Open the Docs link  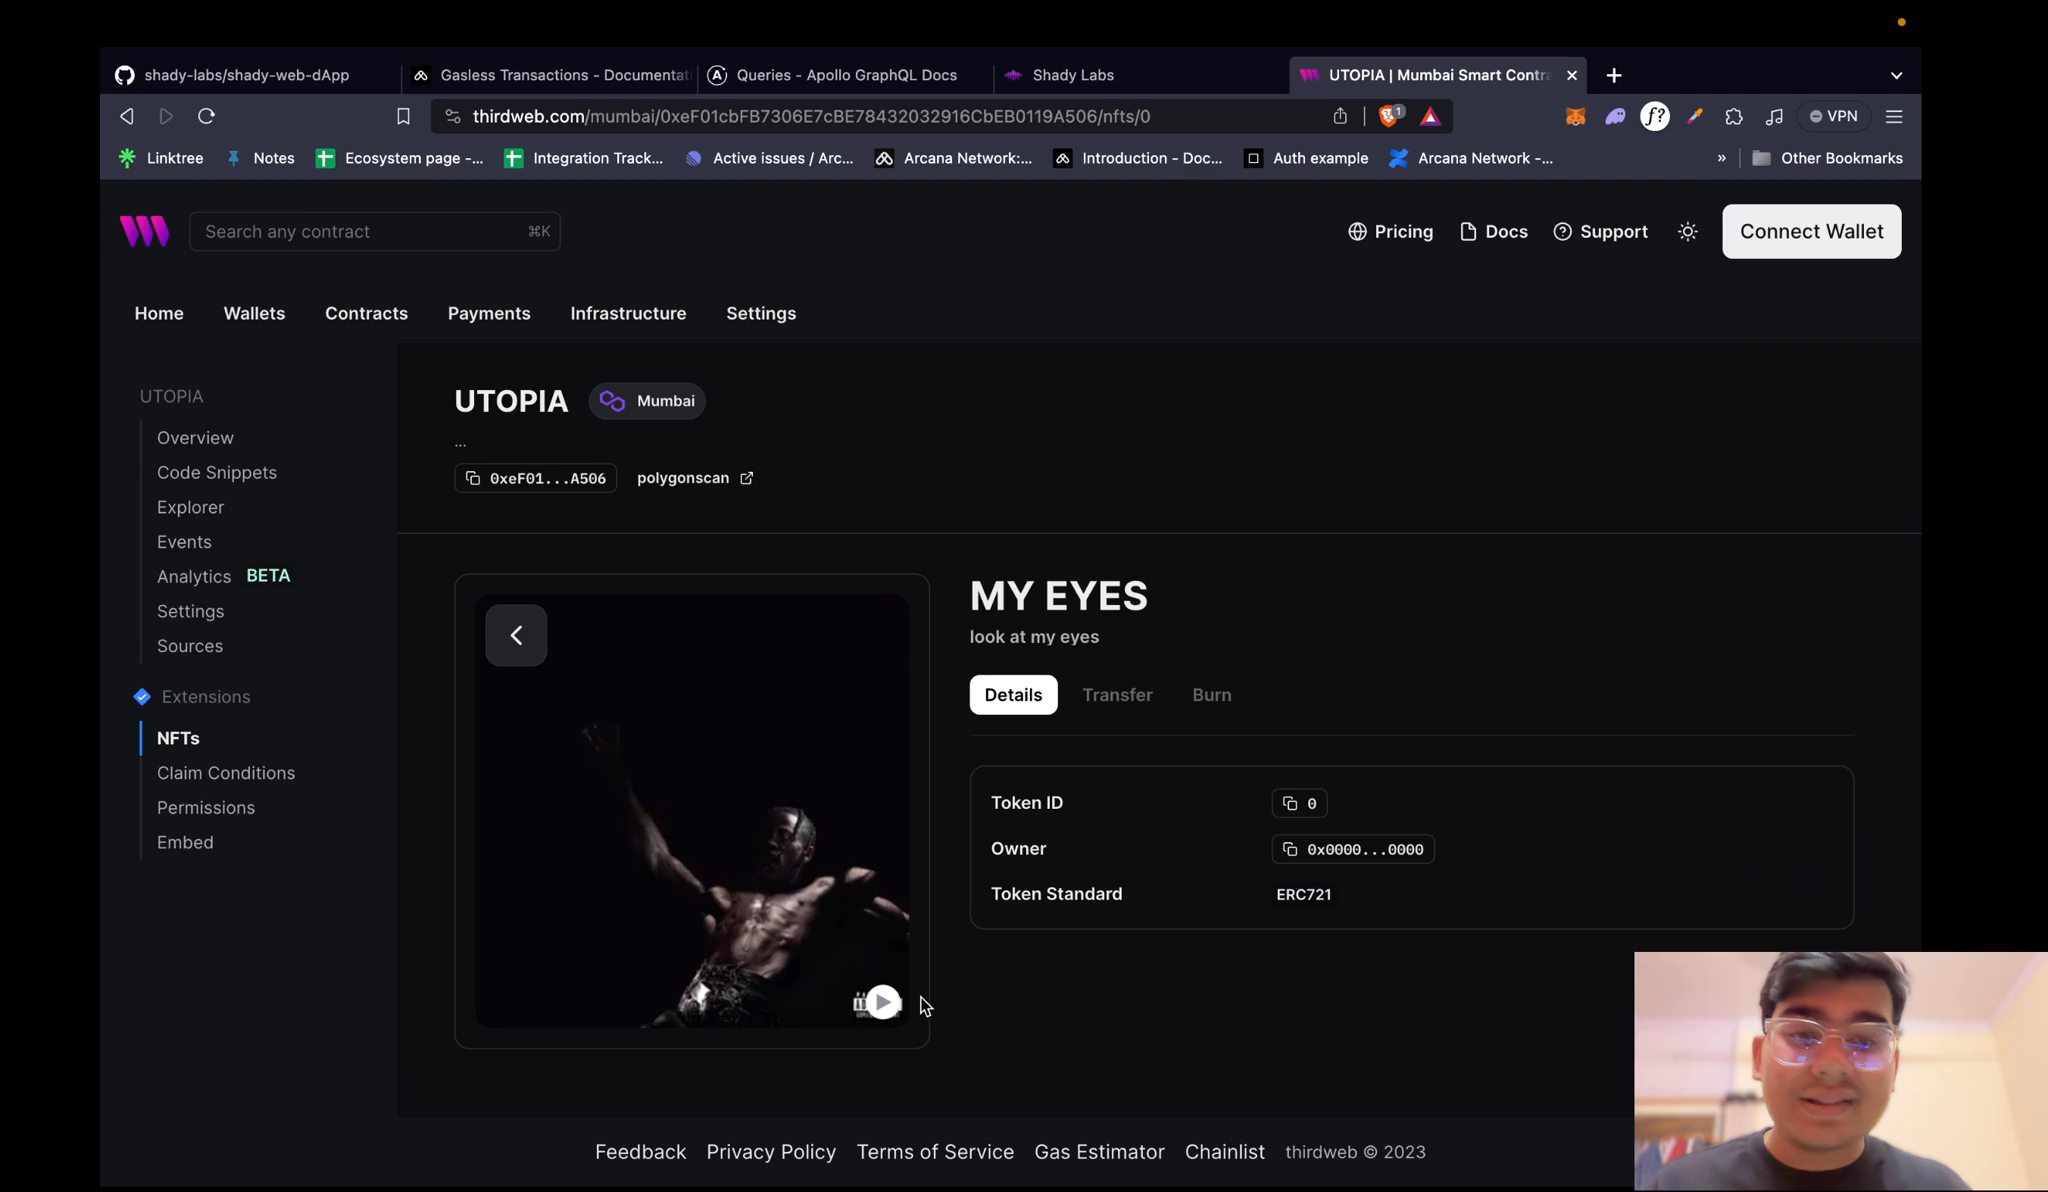point(1494,231)
